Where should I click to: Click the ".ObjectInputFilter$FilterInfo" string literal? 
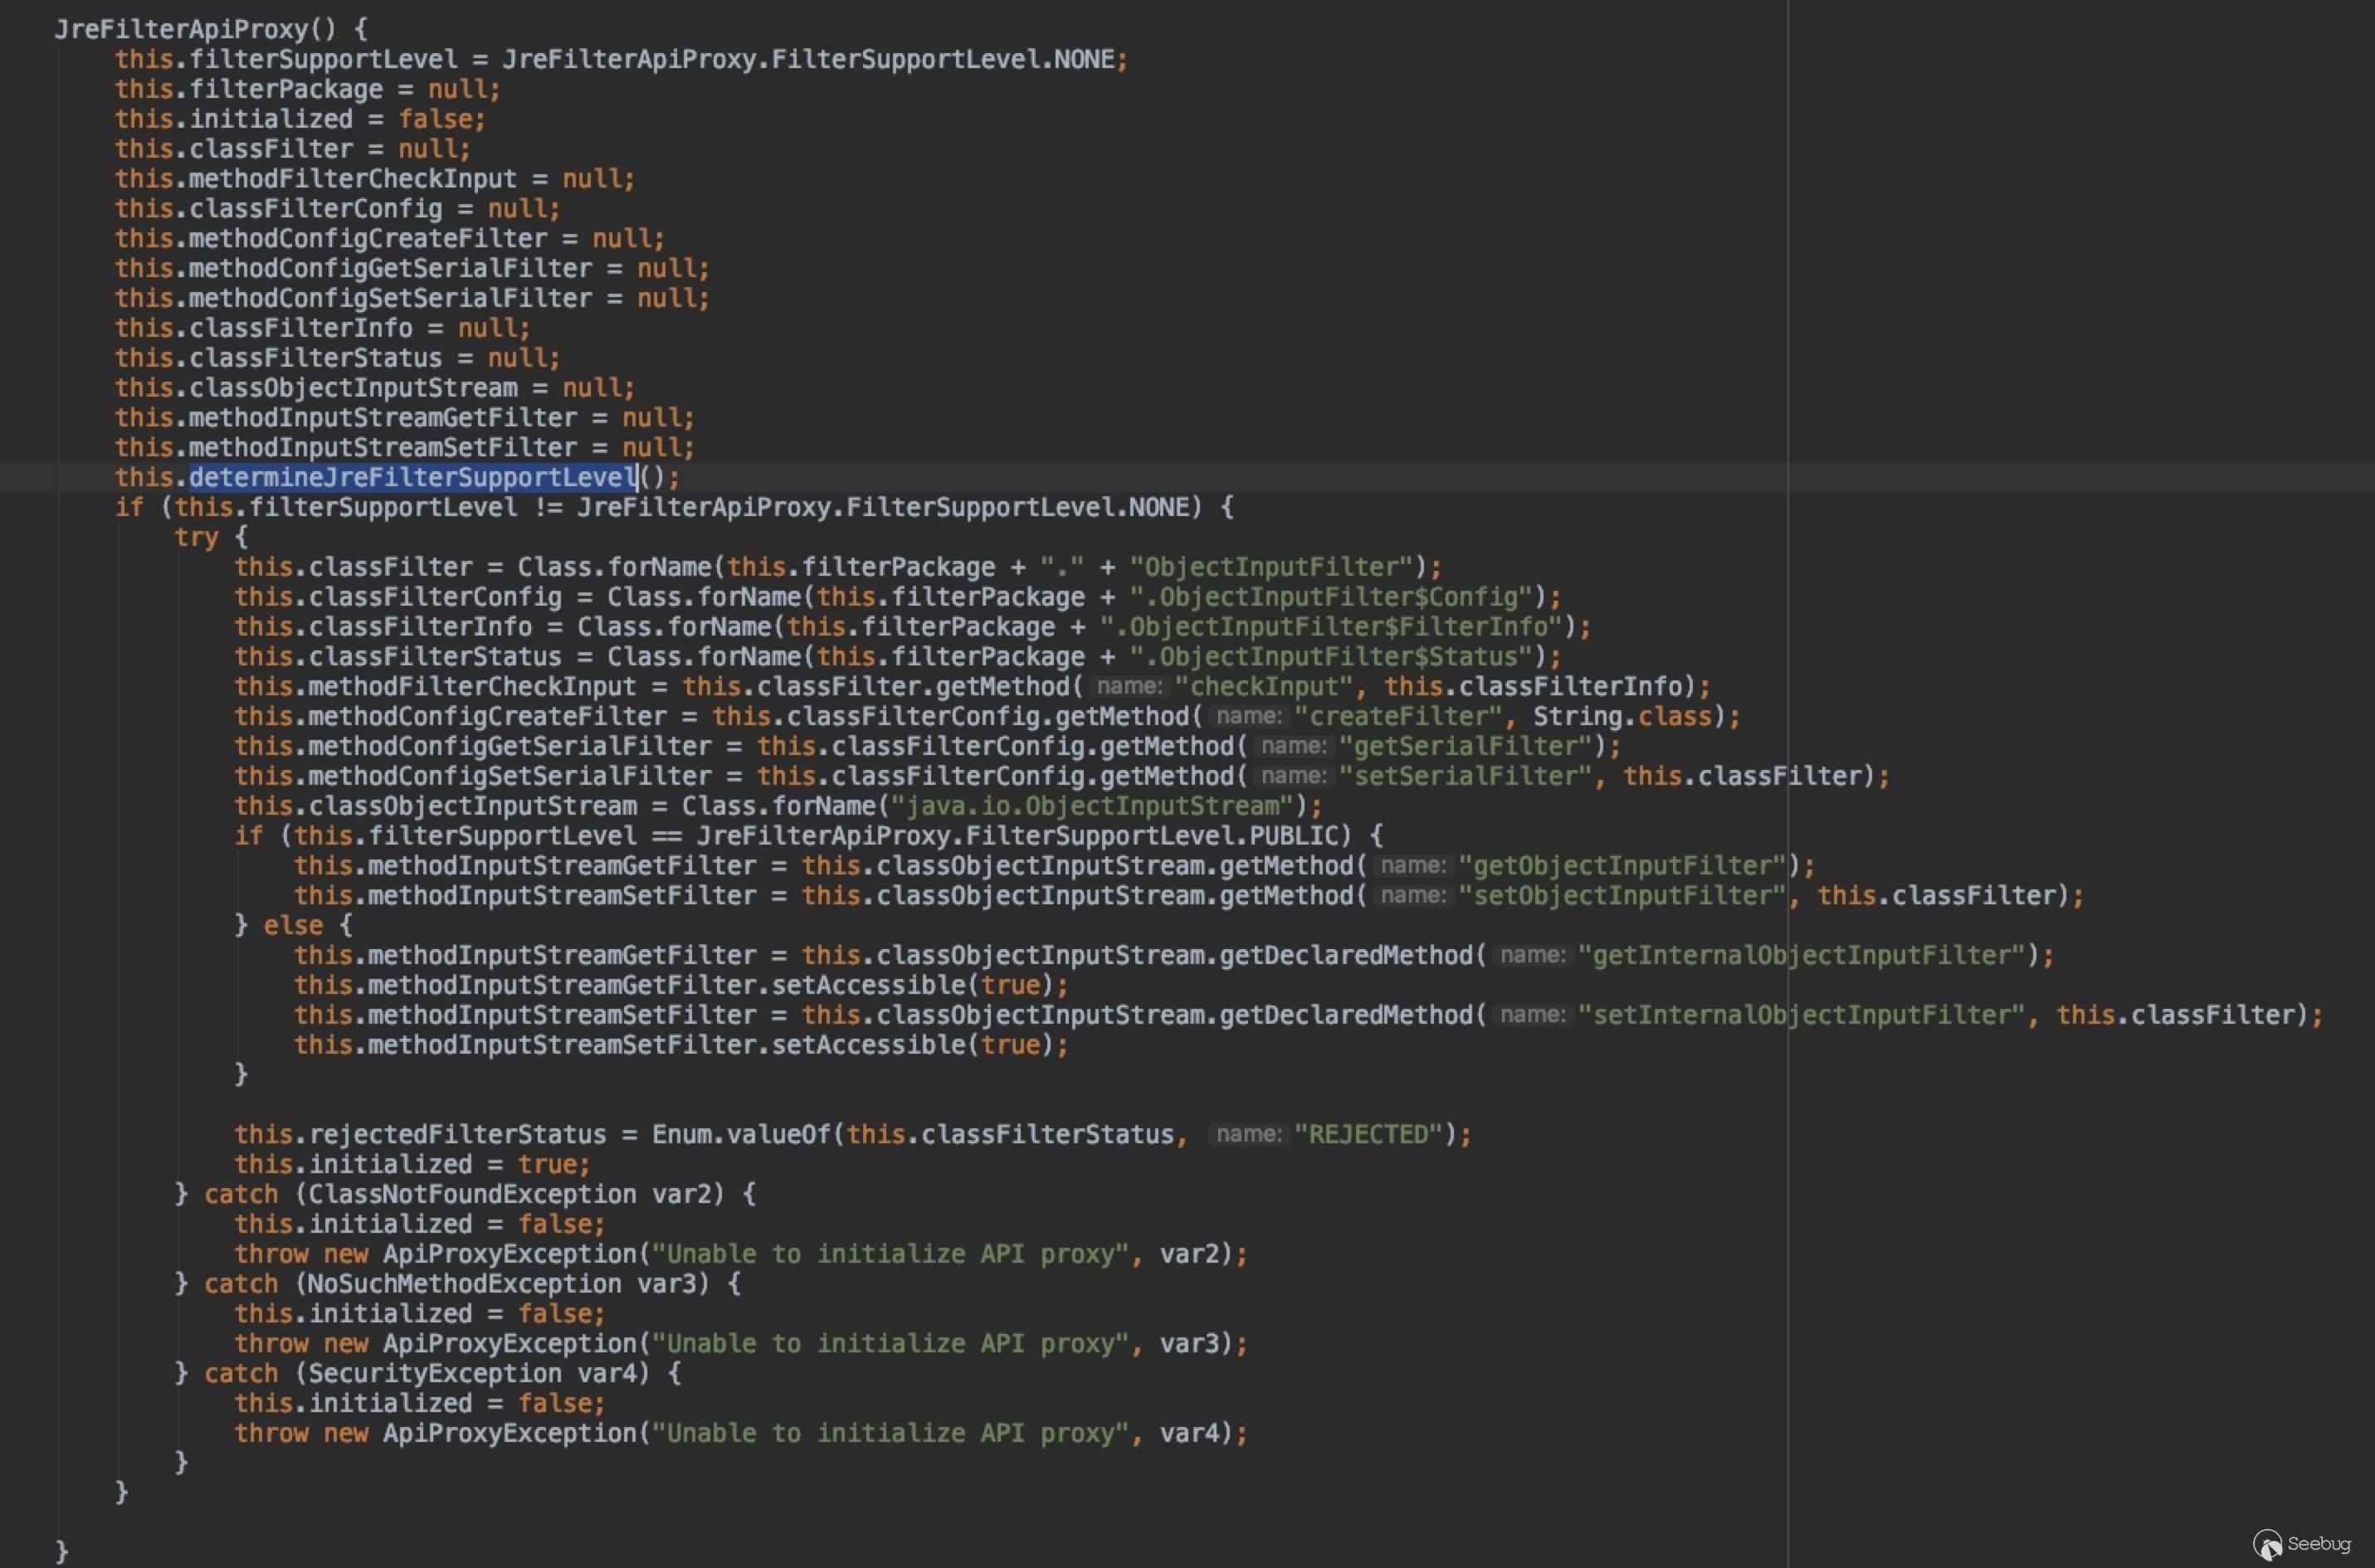tap(1331, 628)
